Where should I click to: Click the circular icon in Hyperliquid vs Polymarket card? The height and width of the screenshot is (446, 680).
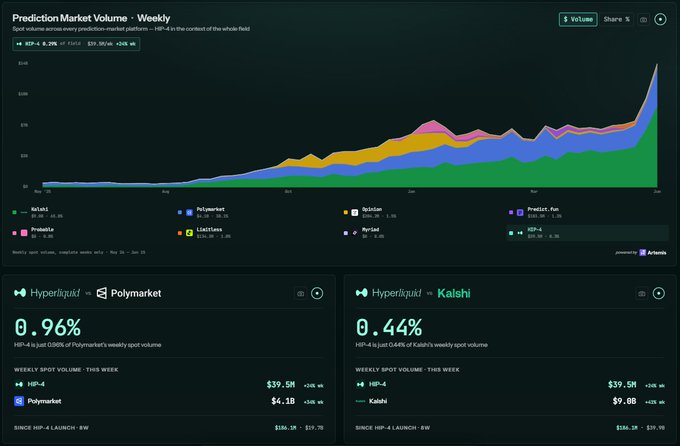click(317, 293)
